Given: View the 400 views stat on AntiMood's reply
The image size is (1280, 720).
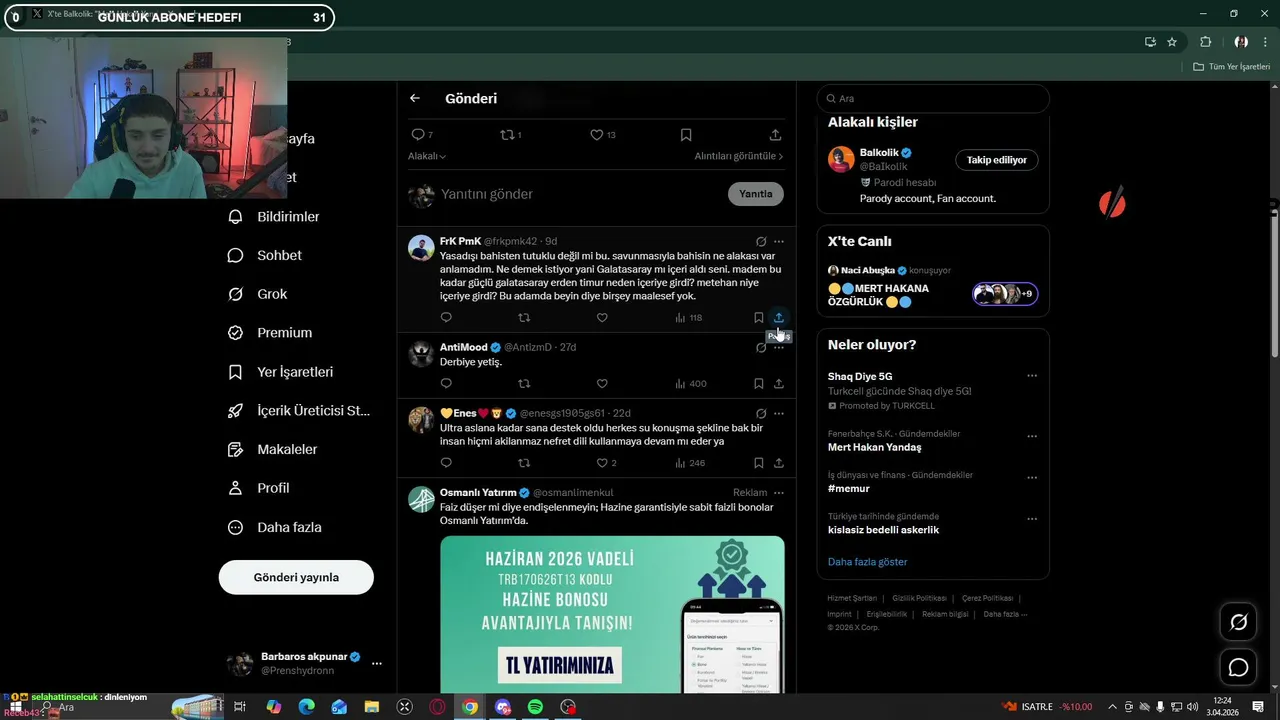Looking at the screenshot, I should pyautogui.click(x=690, y=383).
